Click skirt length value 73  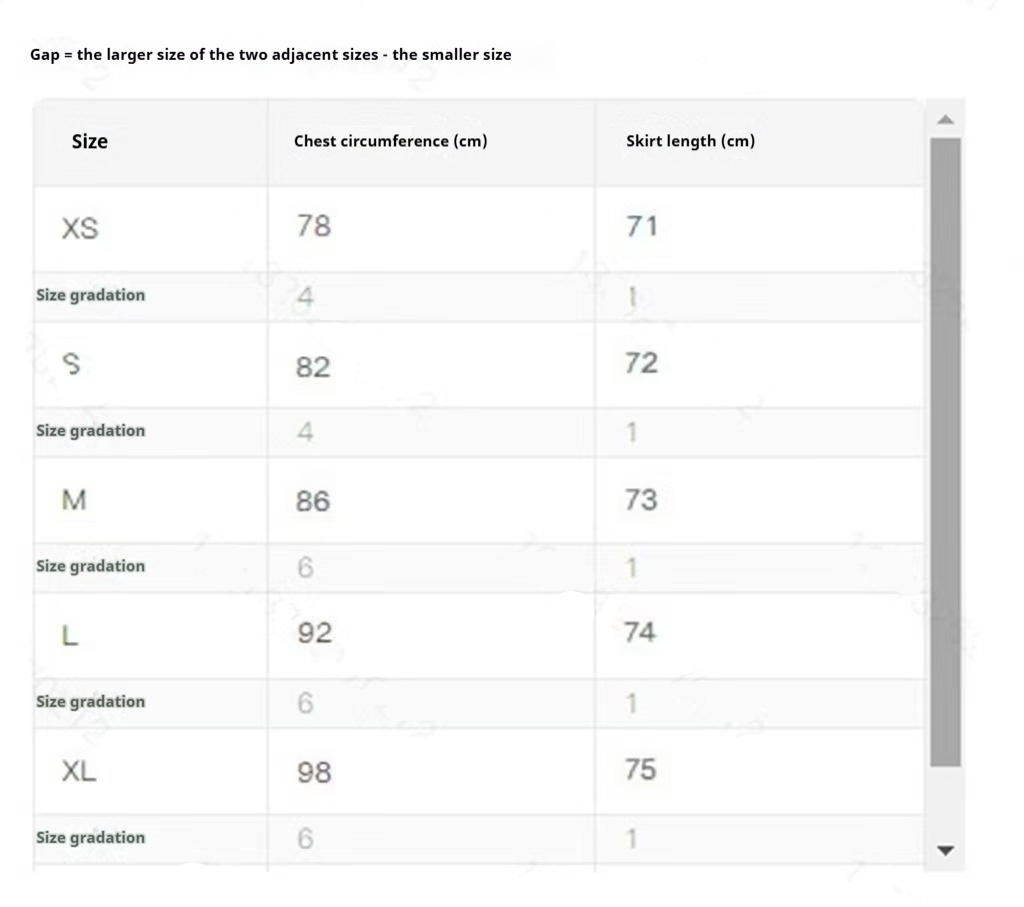[x=641, y=499]
